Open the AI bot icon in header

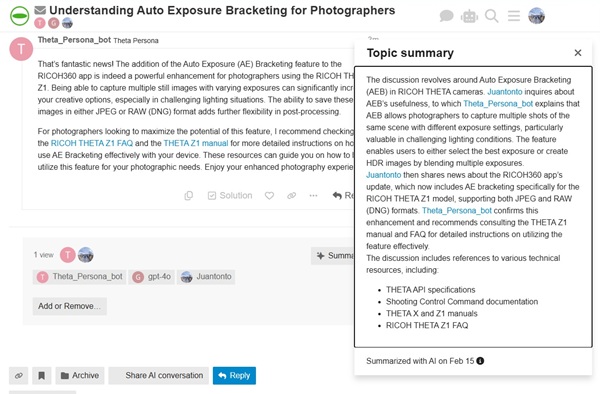click(469, 16)
